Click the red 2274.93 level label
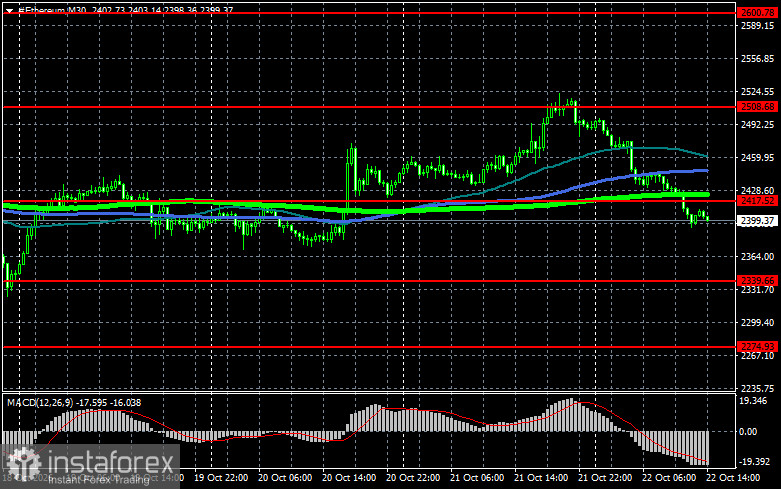The height and width of the screenshot is (489, 781). (757, 347)
